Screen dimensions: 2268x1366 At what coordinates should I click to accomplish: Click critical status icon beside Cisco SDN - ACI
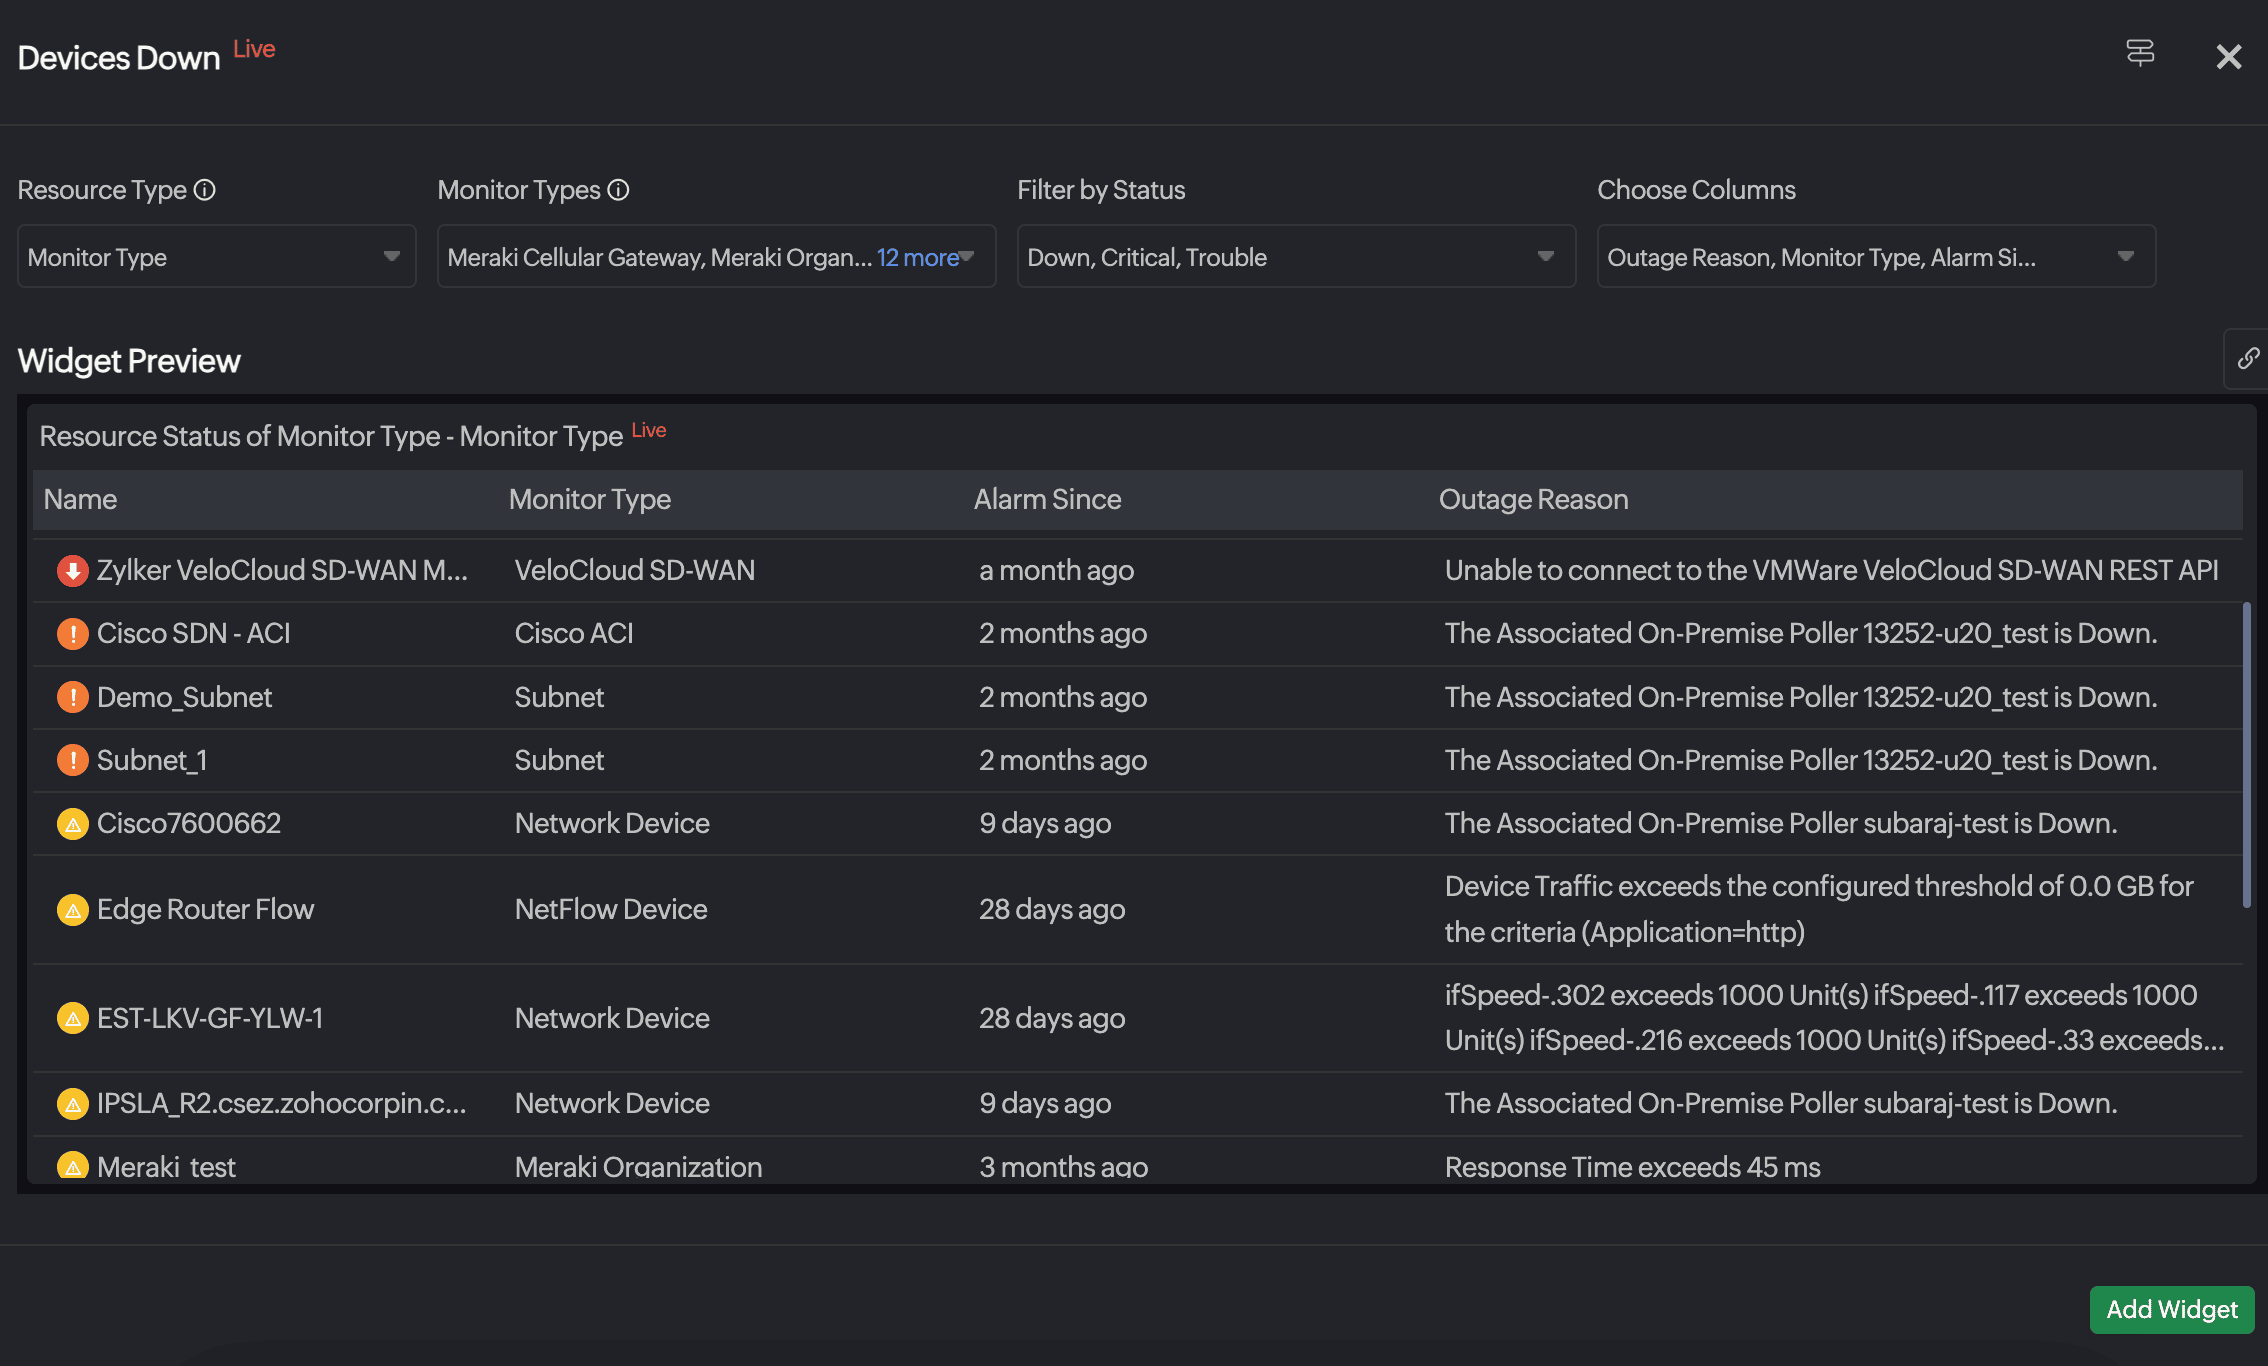(72, 634)
